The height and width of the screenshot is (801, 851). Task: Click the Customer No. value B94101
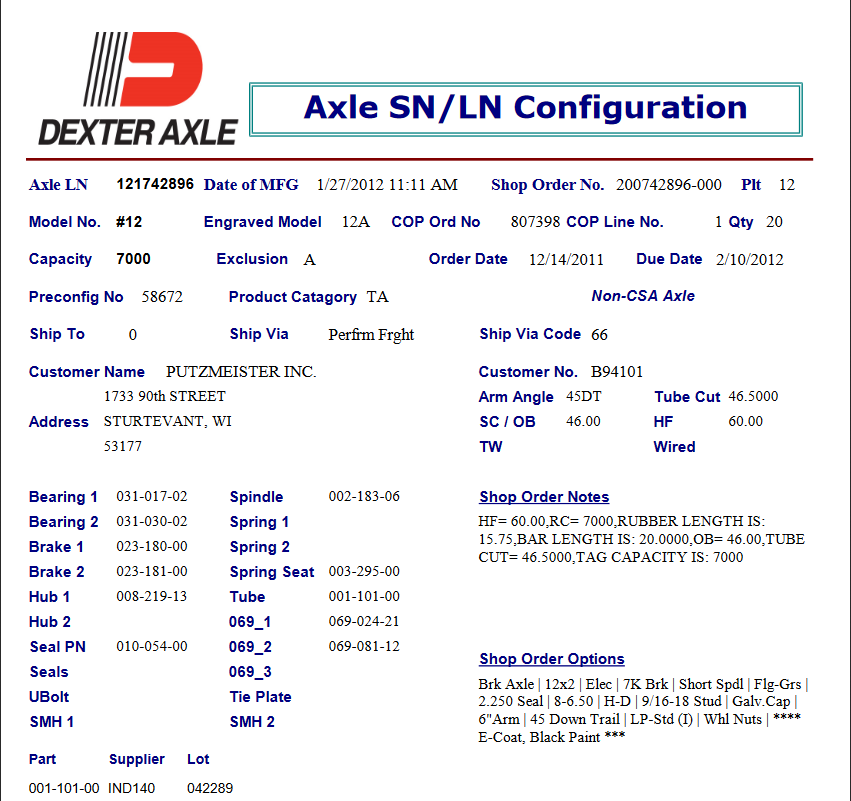tap(617, 372)
